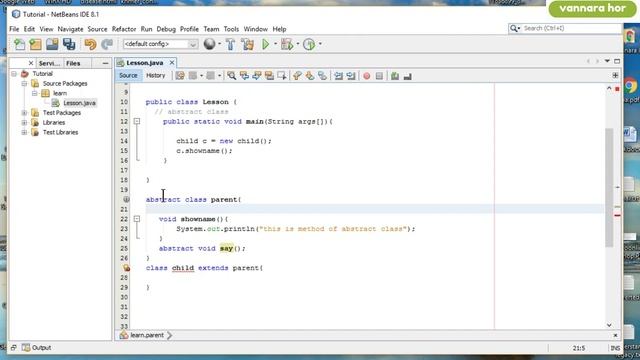Image resolution: width=640 pixels, height=360 pixels.
Task: Open the Navigate menu
Action: [70, 29]
